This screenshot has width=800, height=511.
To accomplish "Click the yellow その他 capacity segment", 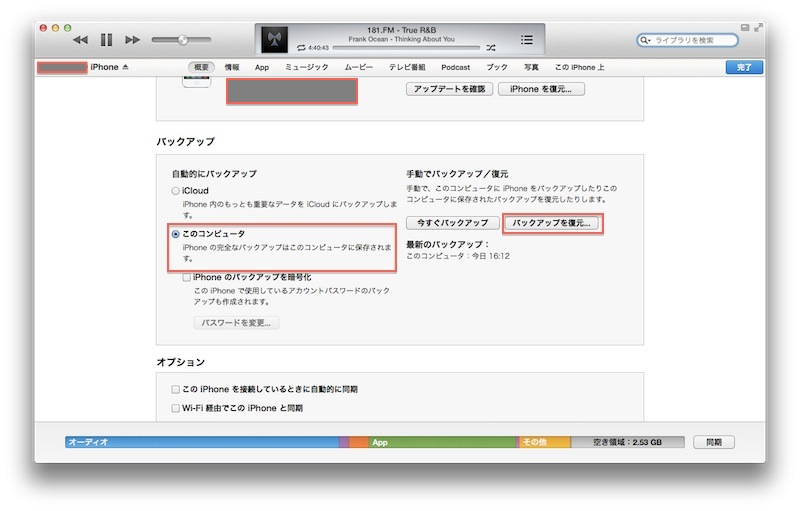I will (544, 442).
